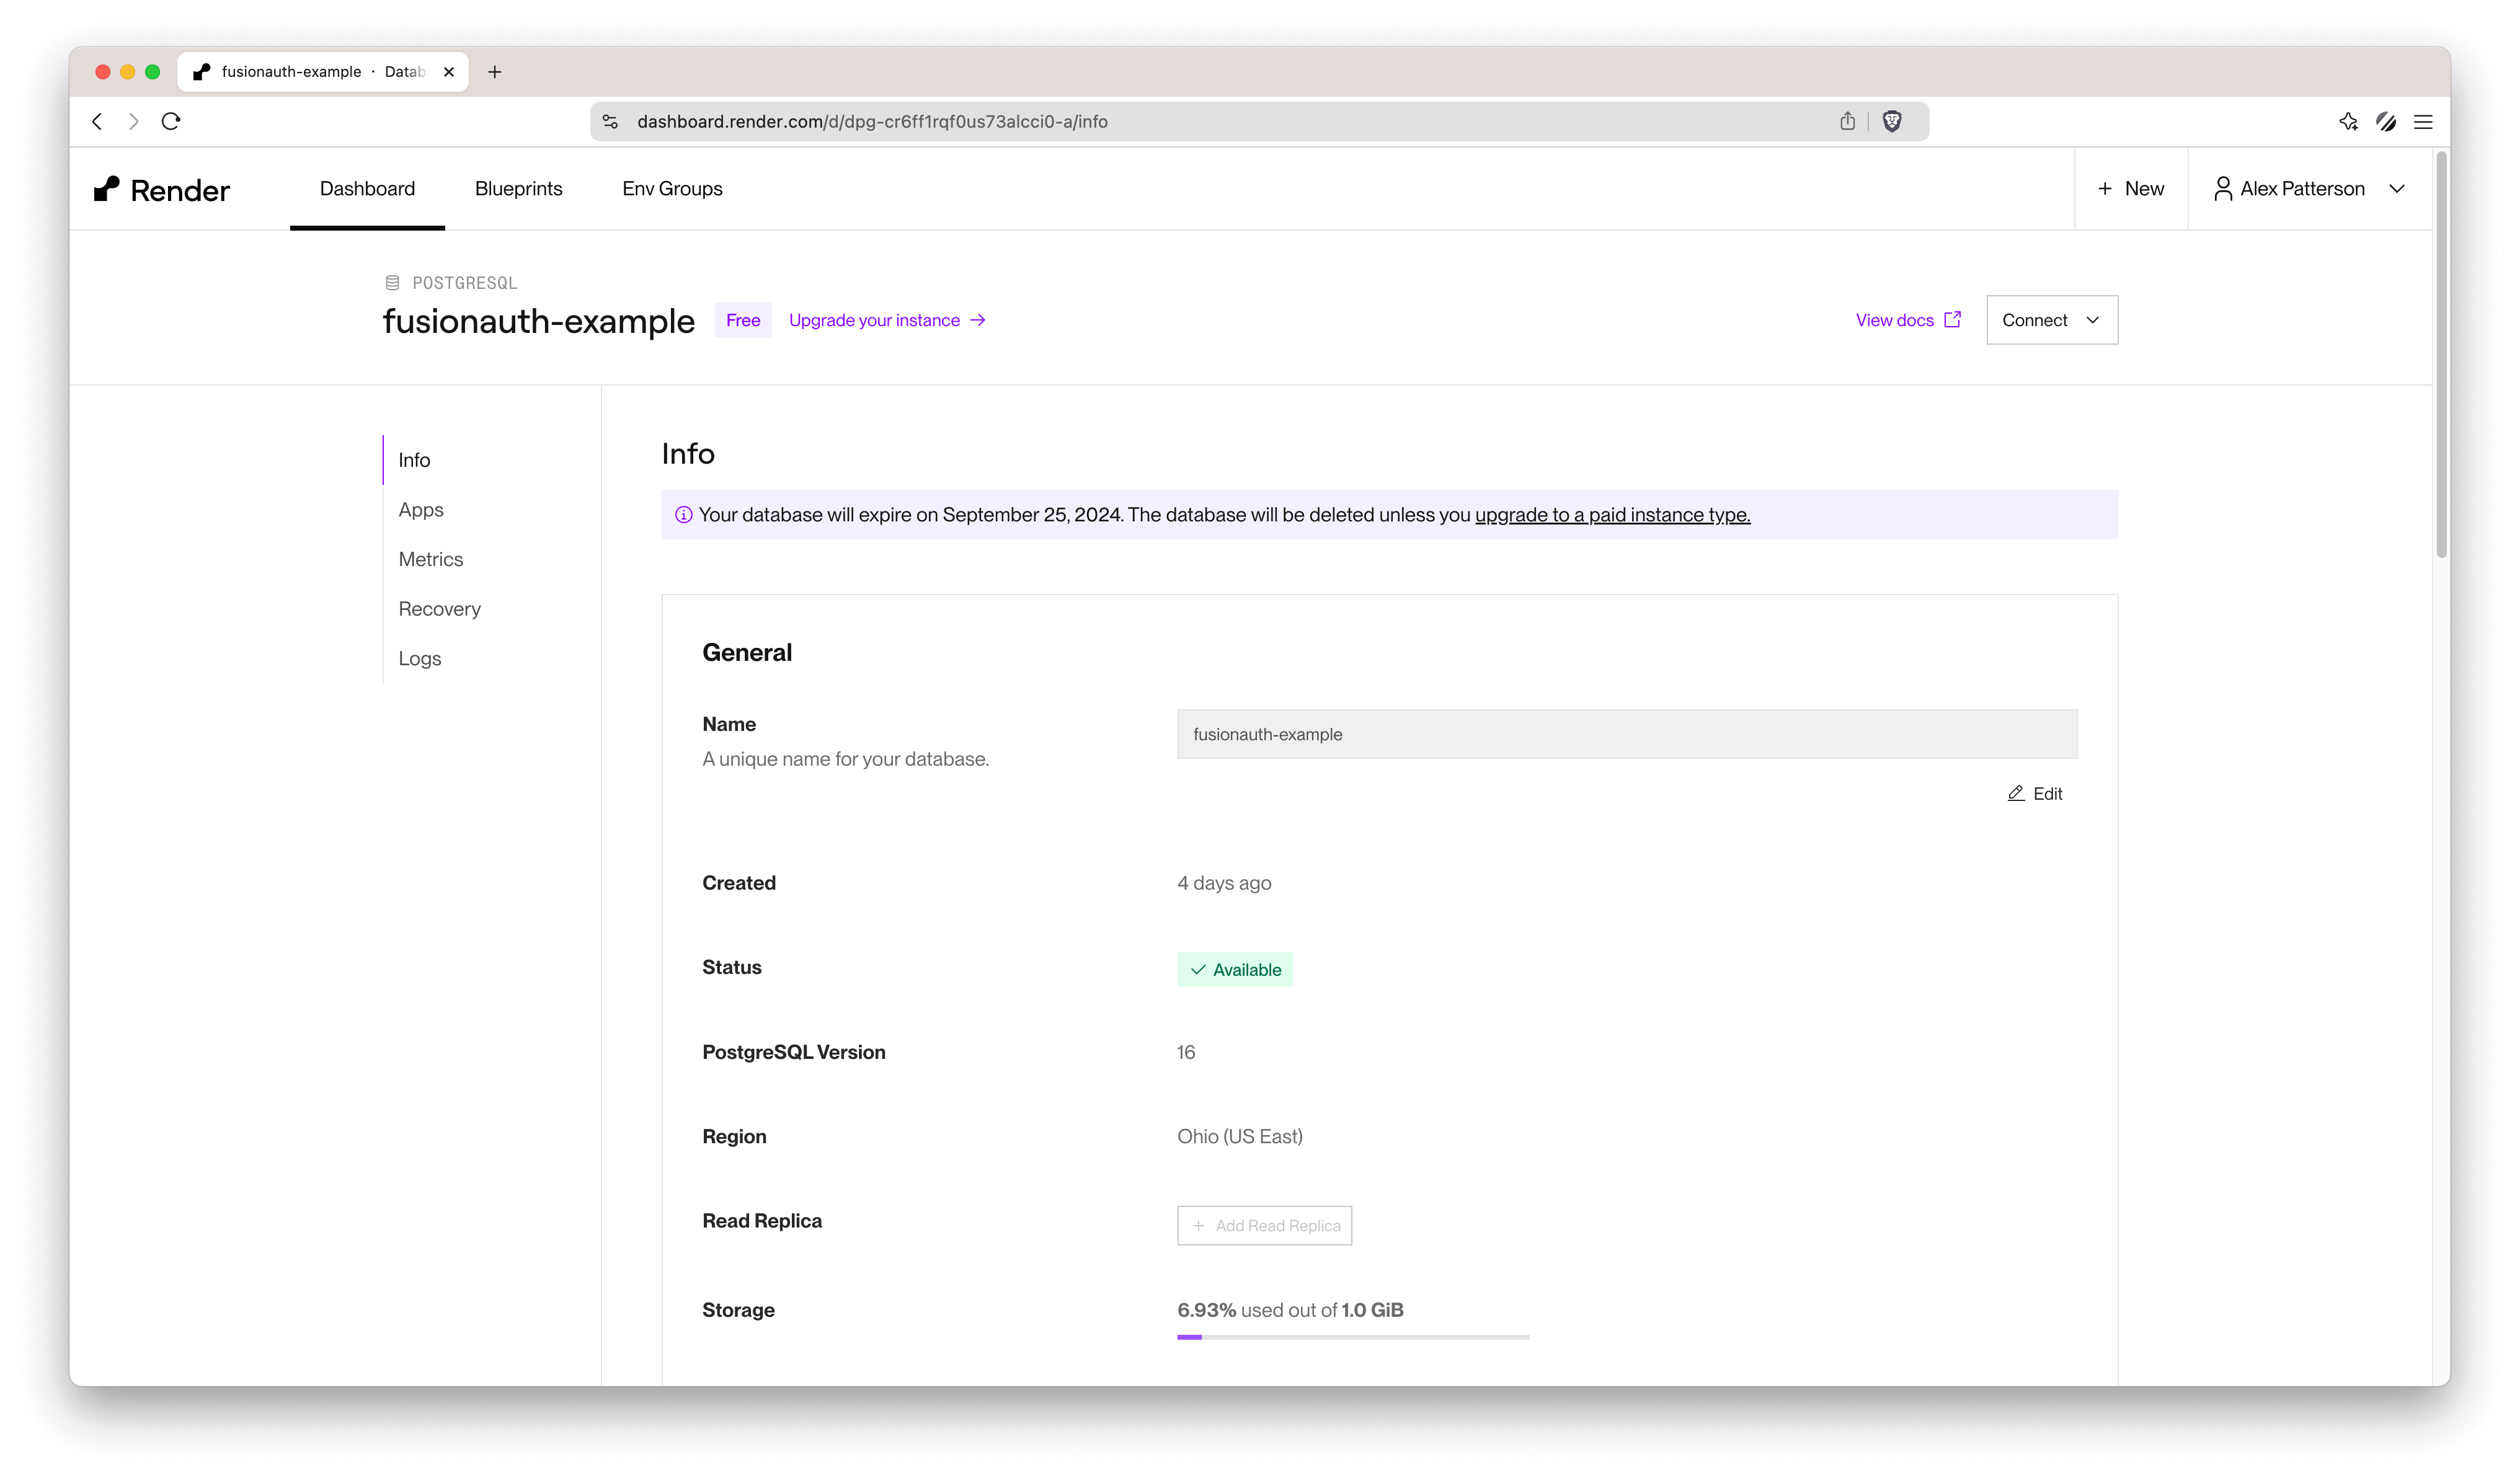Open a new browser tab
Screen dimensions: 2520x1478
tap(494, 72)
